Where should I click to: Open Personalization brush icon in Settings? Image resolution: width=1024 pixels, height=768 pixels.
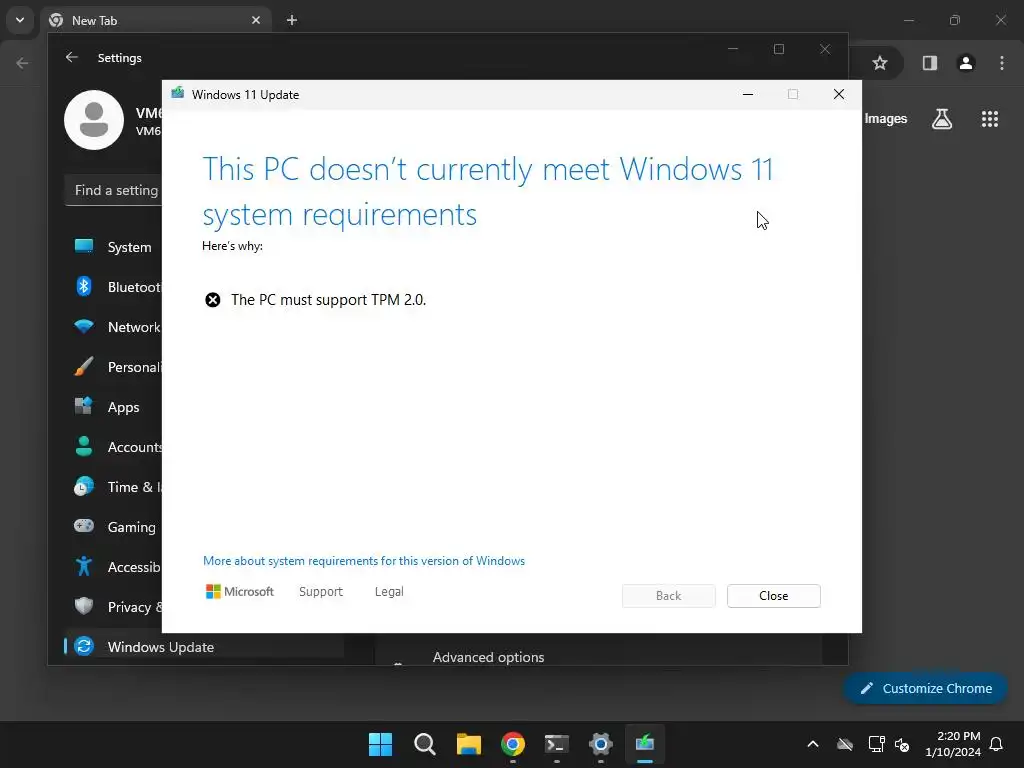[x=84, y=366]
